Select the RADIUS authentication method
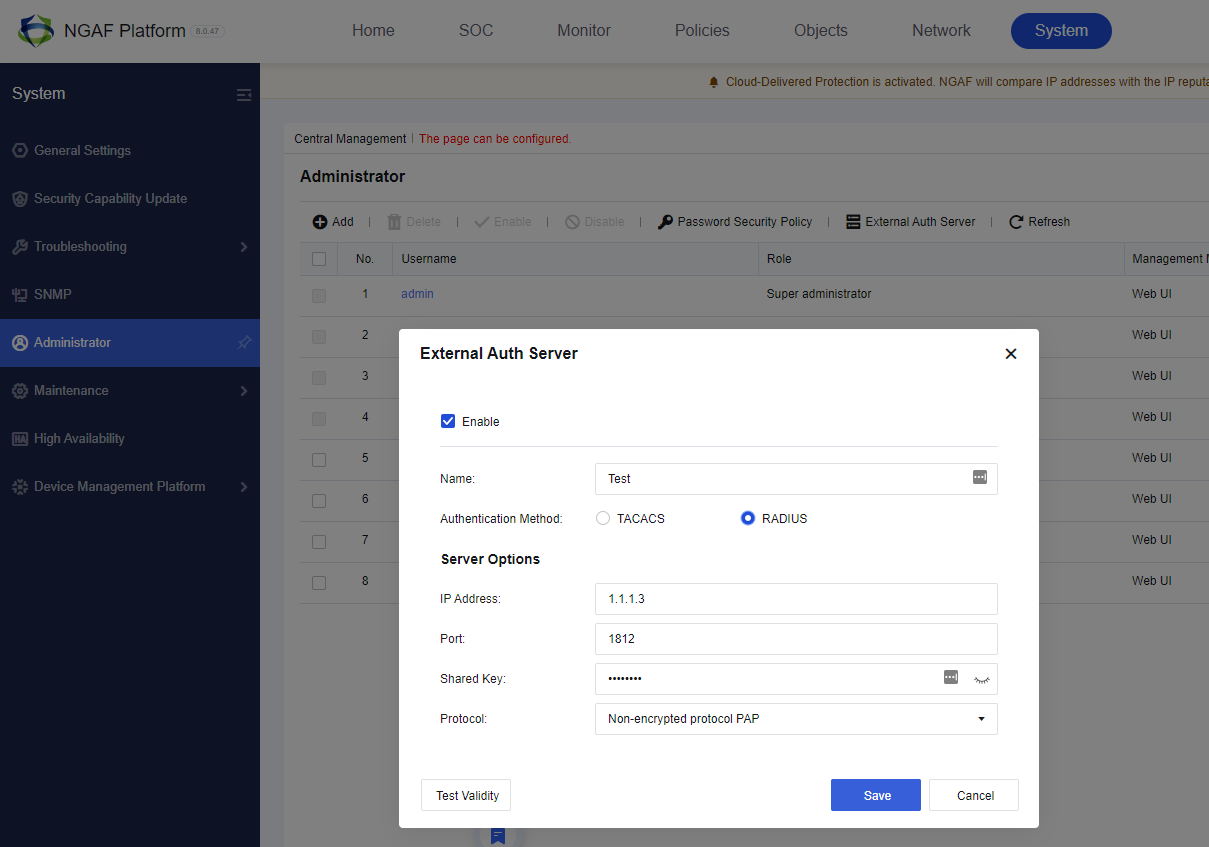This screenshot has width=1209, height=847. pos(748,519)
